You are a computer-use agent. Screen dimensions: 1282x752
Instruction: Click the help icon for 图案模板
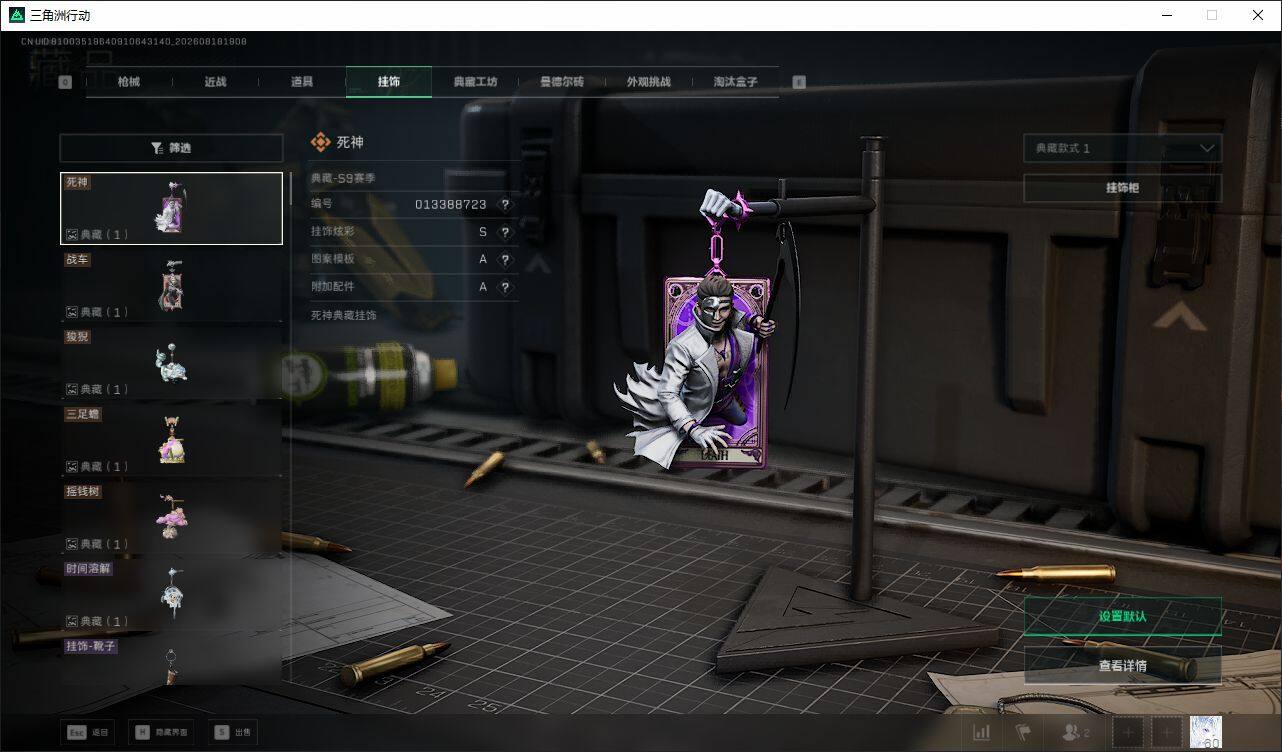pos(505,259)
